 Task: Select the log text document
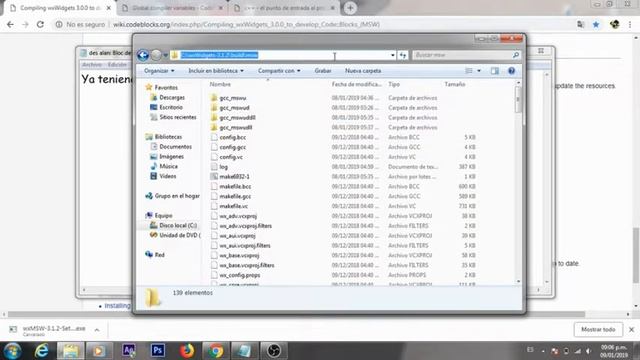(224, 167)
